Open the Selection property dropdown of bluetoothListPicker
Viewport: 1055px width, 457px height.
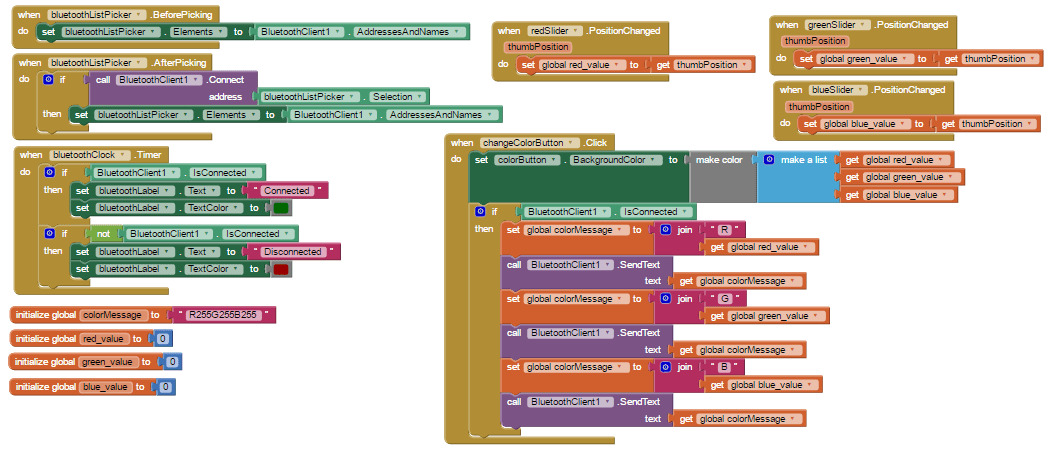tap(419, 97)
